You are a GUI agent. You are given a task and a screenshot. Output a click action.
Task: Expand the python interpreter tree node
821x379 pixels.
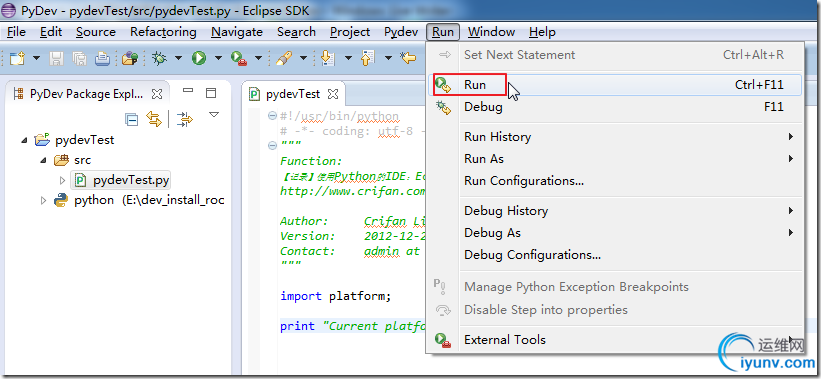(43, 200)
